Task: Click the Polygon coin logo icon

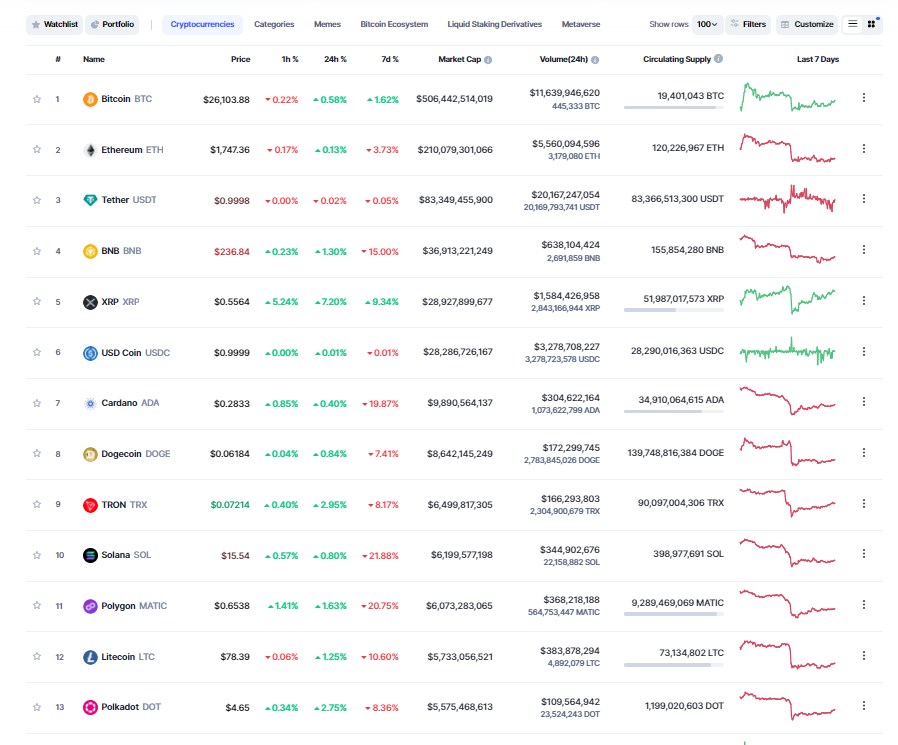Action: click(x=90, y=606)
